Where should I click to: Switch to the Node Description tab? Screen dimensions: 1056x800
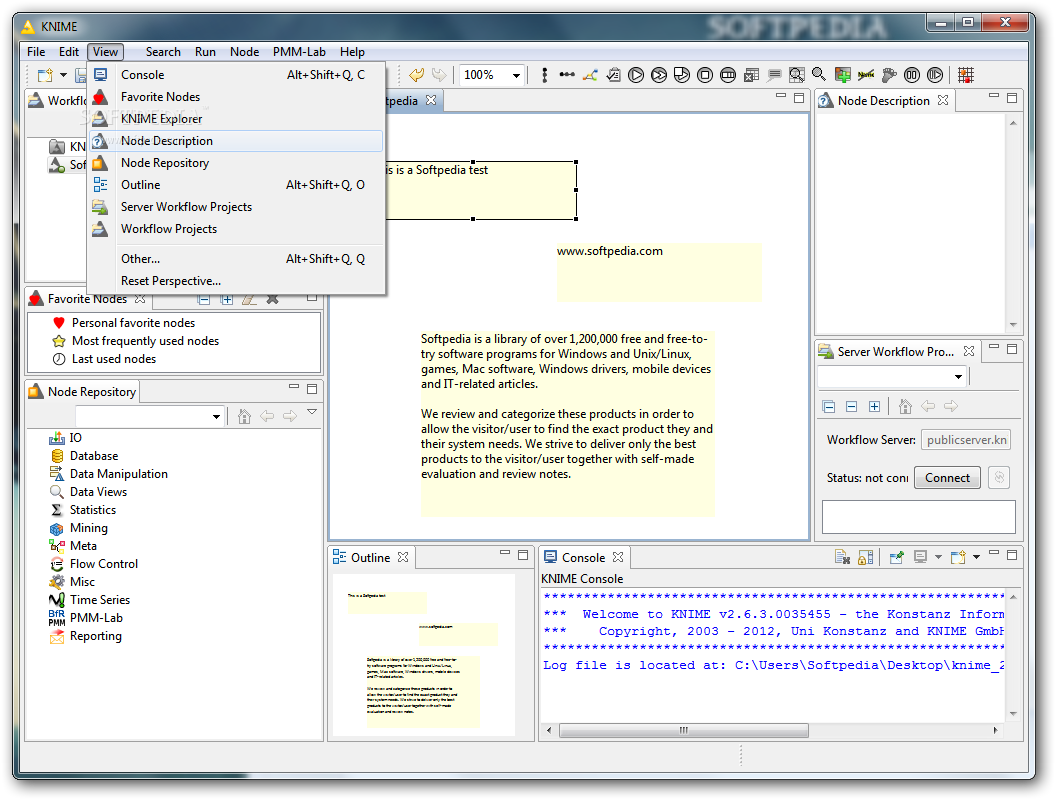coord(883,100)
